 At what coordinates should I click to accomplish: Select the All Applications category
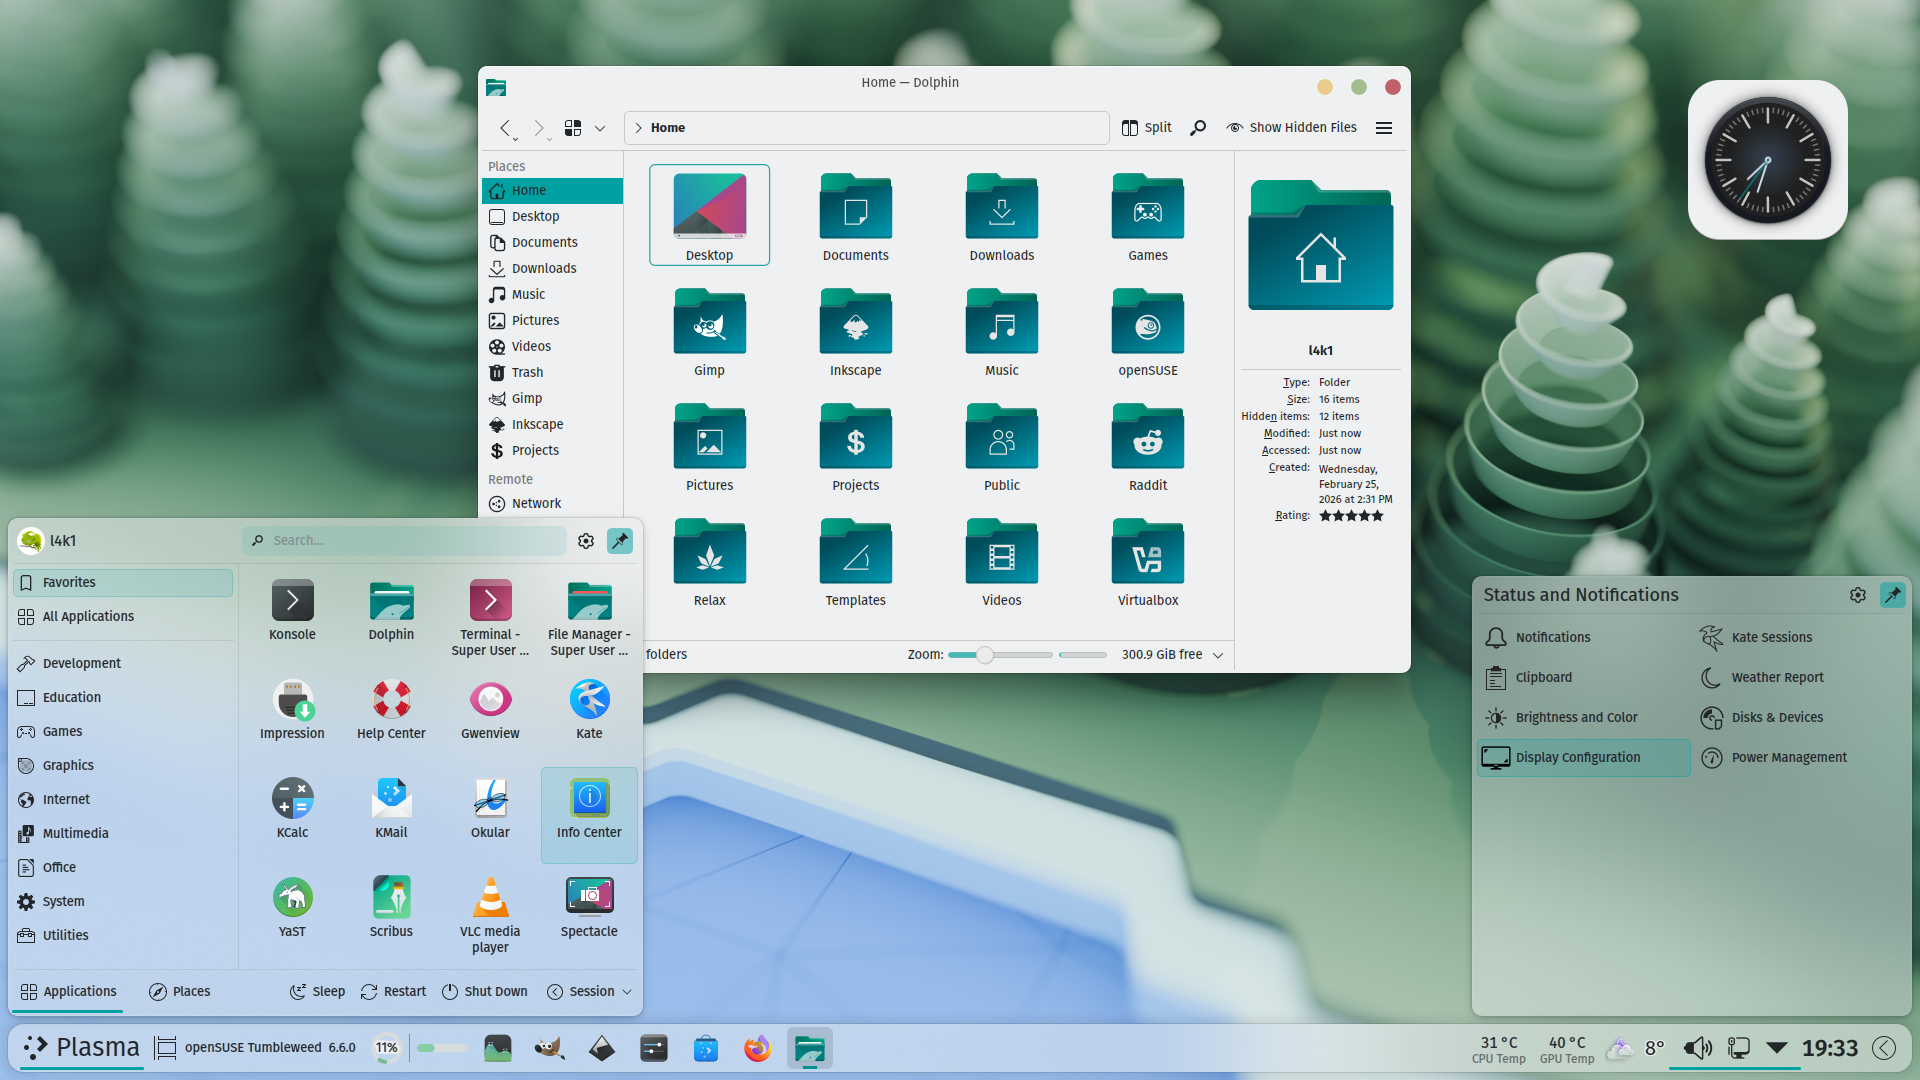point(123,617)
